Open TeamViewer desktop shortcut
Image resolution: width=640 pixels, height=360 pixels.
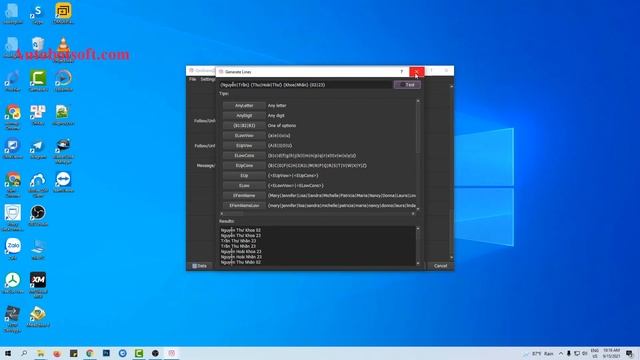[x=63, y=181]
